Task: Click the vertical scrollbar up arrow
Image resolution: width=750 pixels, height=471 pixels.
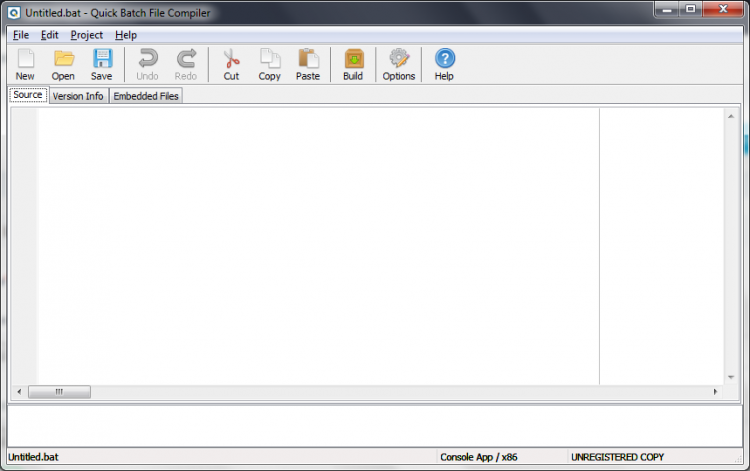Action: [x=731, y=116]
